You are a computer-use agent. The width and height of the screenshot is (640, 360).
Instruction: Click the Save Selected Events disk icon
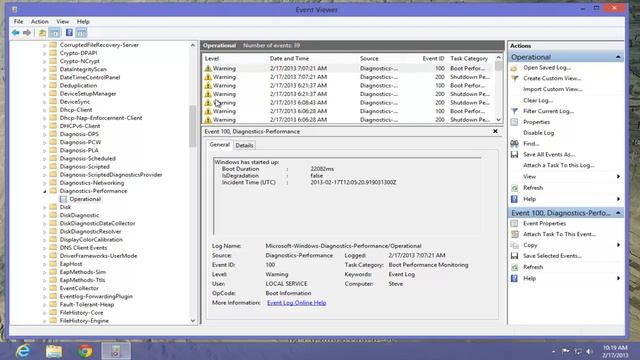click(514, 256)
